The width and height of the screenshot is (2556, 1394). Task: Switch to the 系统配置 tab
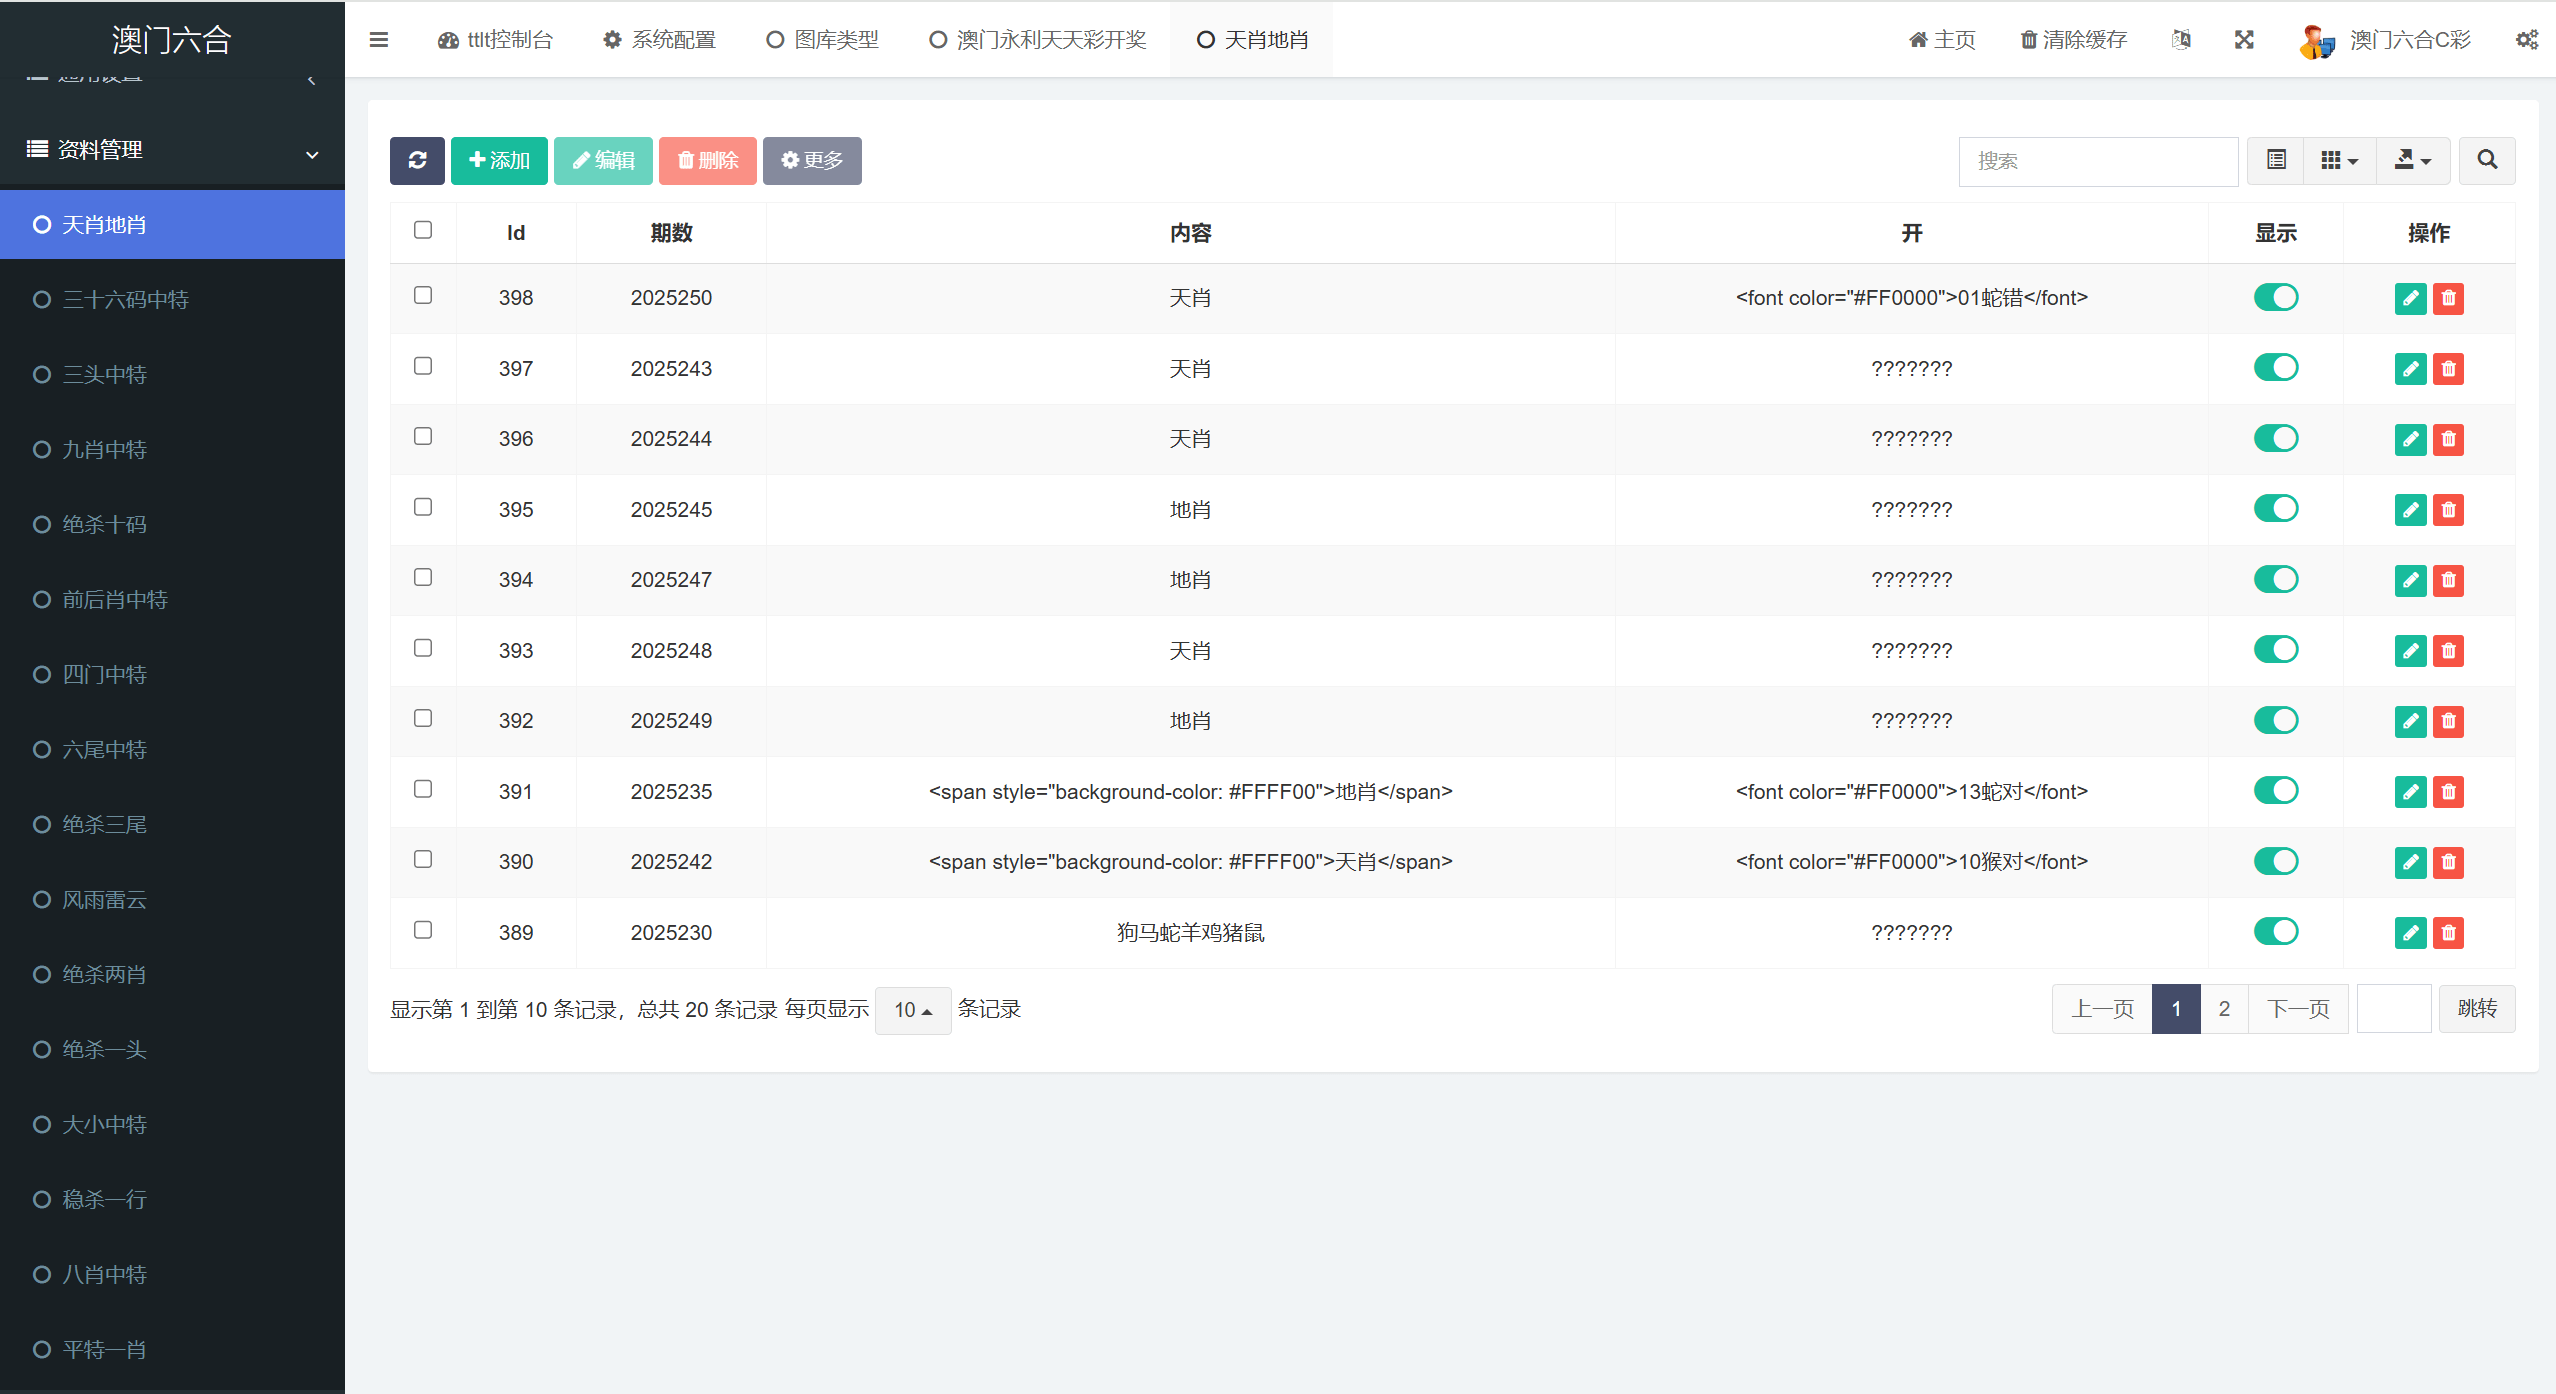tap(660, 40)
